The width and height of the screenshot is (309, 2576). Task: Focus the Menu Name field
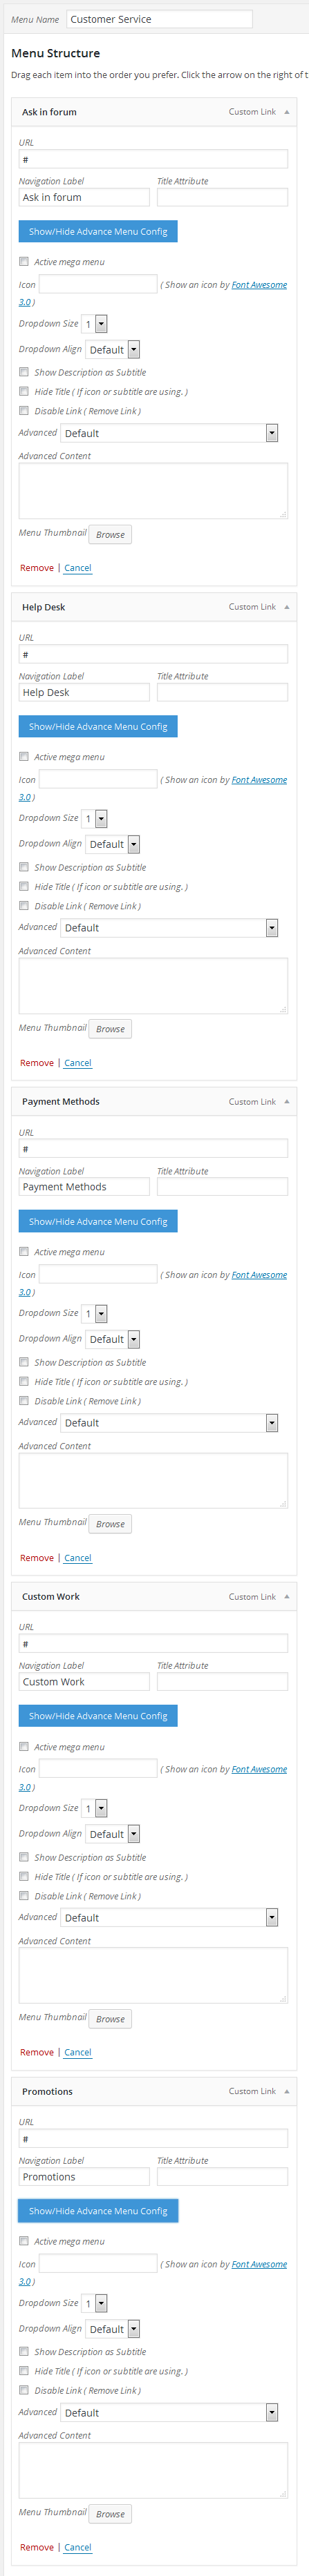click(x=159, y=19)
